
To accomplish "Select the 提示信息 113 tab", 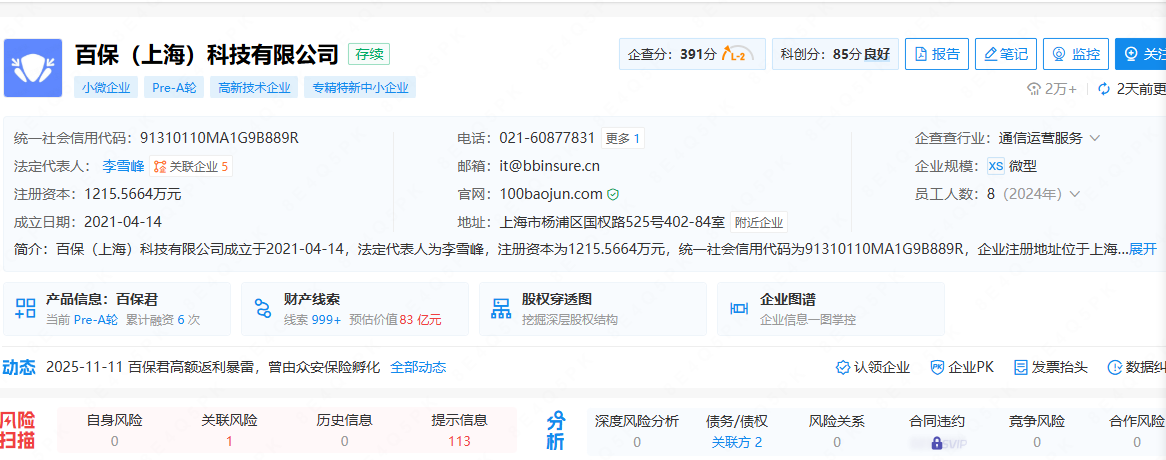I will [x=460, y=430].
